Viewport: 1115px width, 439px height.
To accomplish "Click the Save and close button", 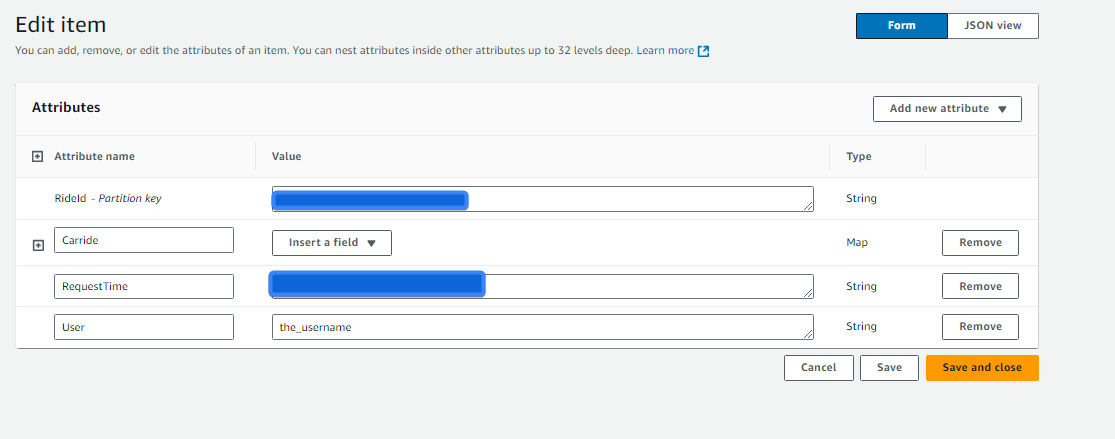I will tap(982, 368).
